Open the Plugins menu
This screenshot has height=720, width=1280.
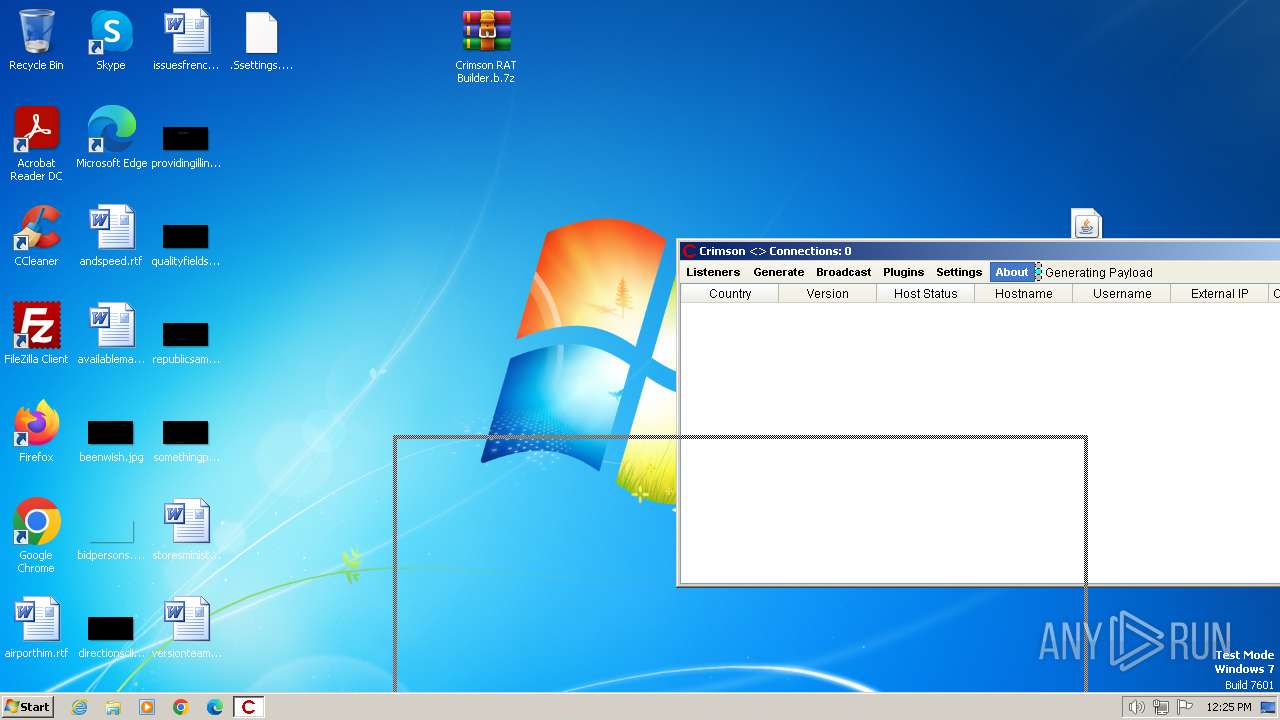pos(903,272)
